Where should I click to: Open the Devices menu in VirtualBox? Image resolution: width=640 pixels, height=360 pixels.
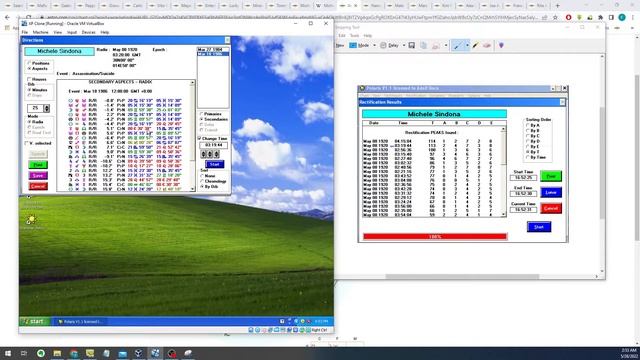[x=88, y=32]
